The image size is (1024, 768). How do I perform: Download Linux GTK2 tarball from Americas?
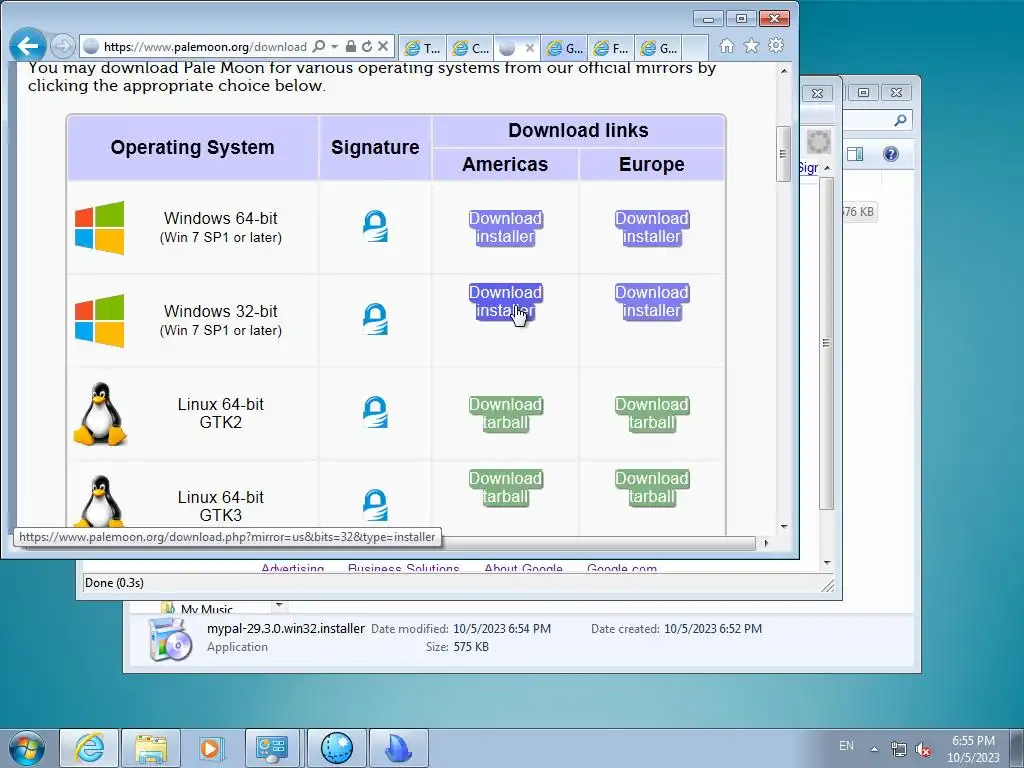point(505,413)
